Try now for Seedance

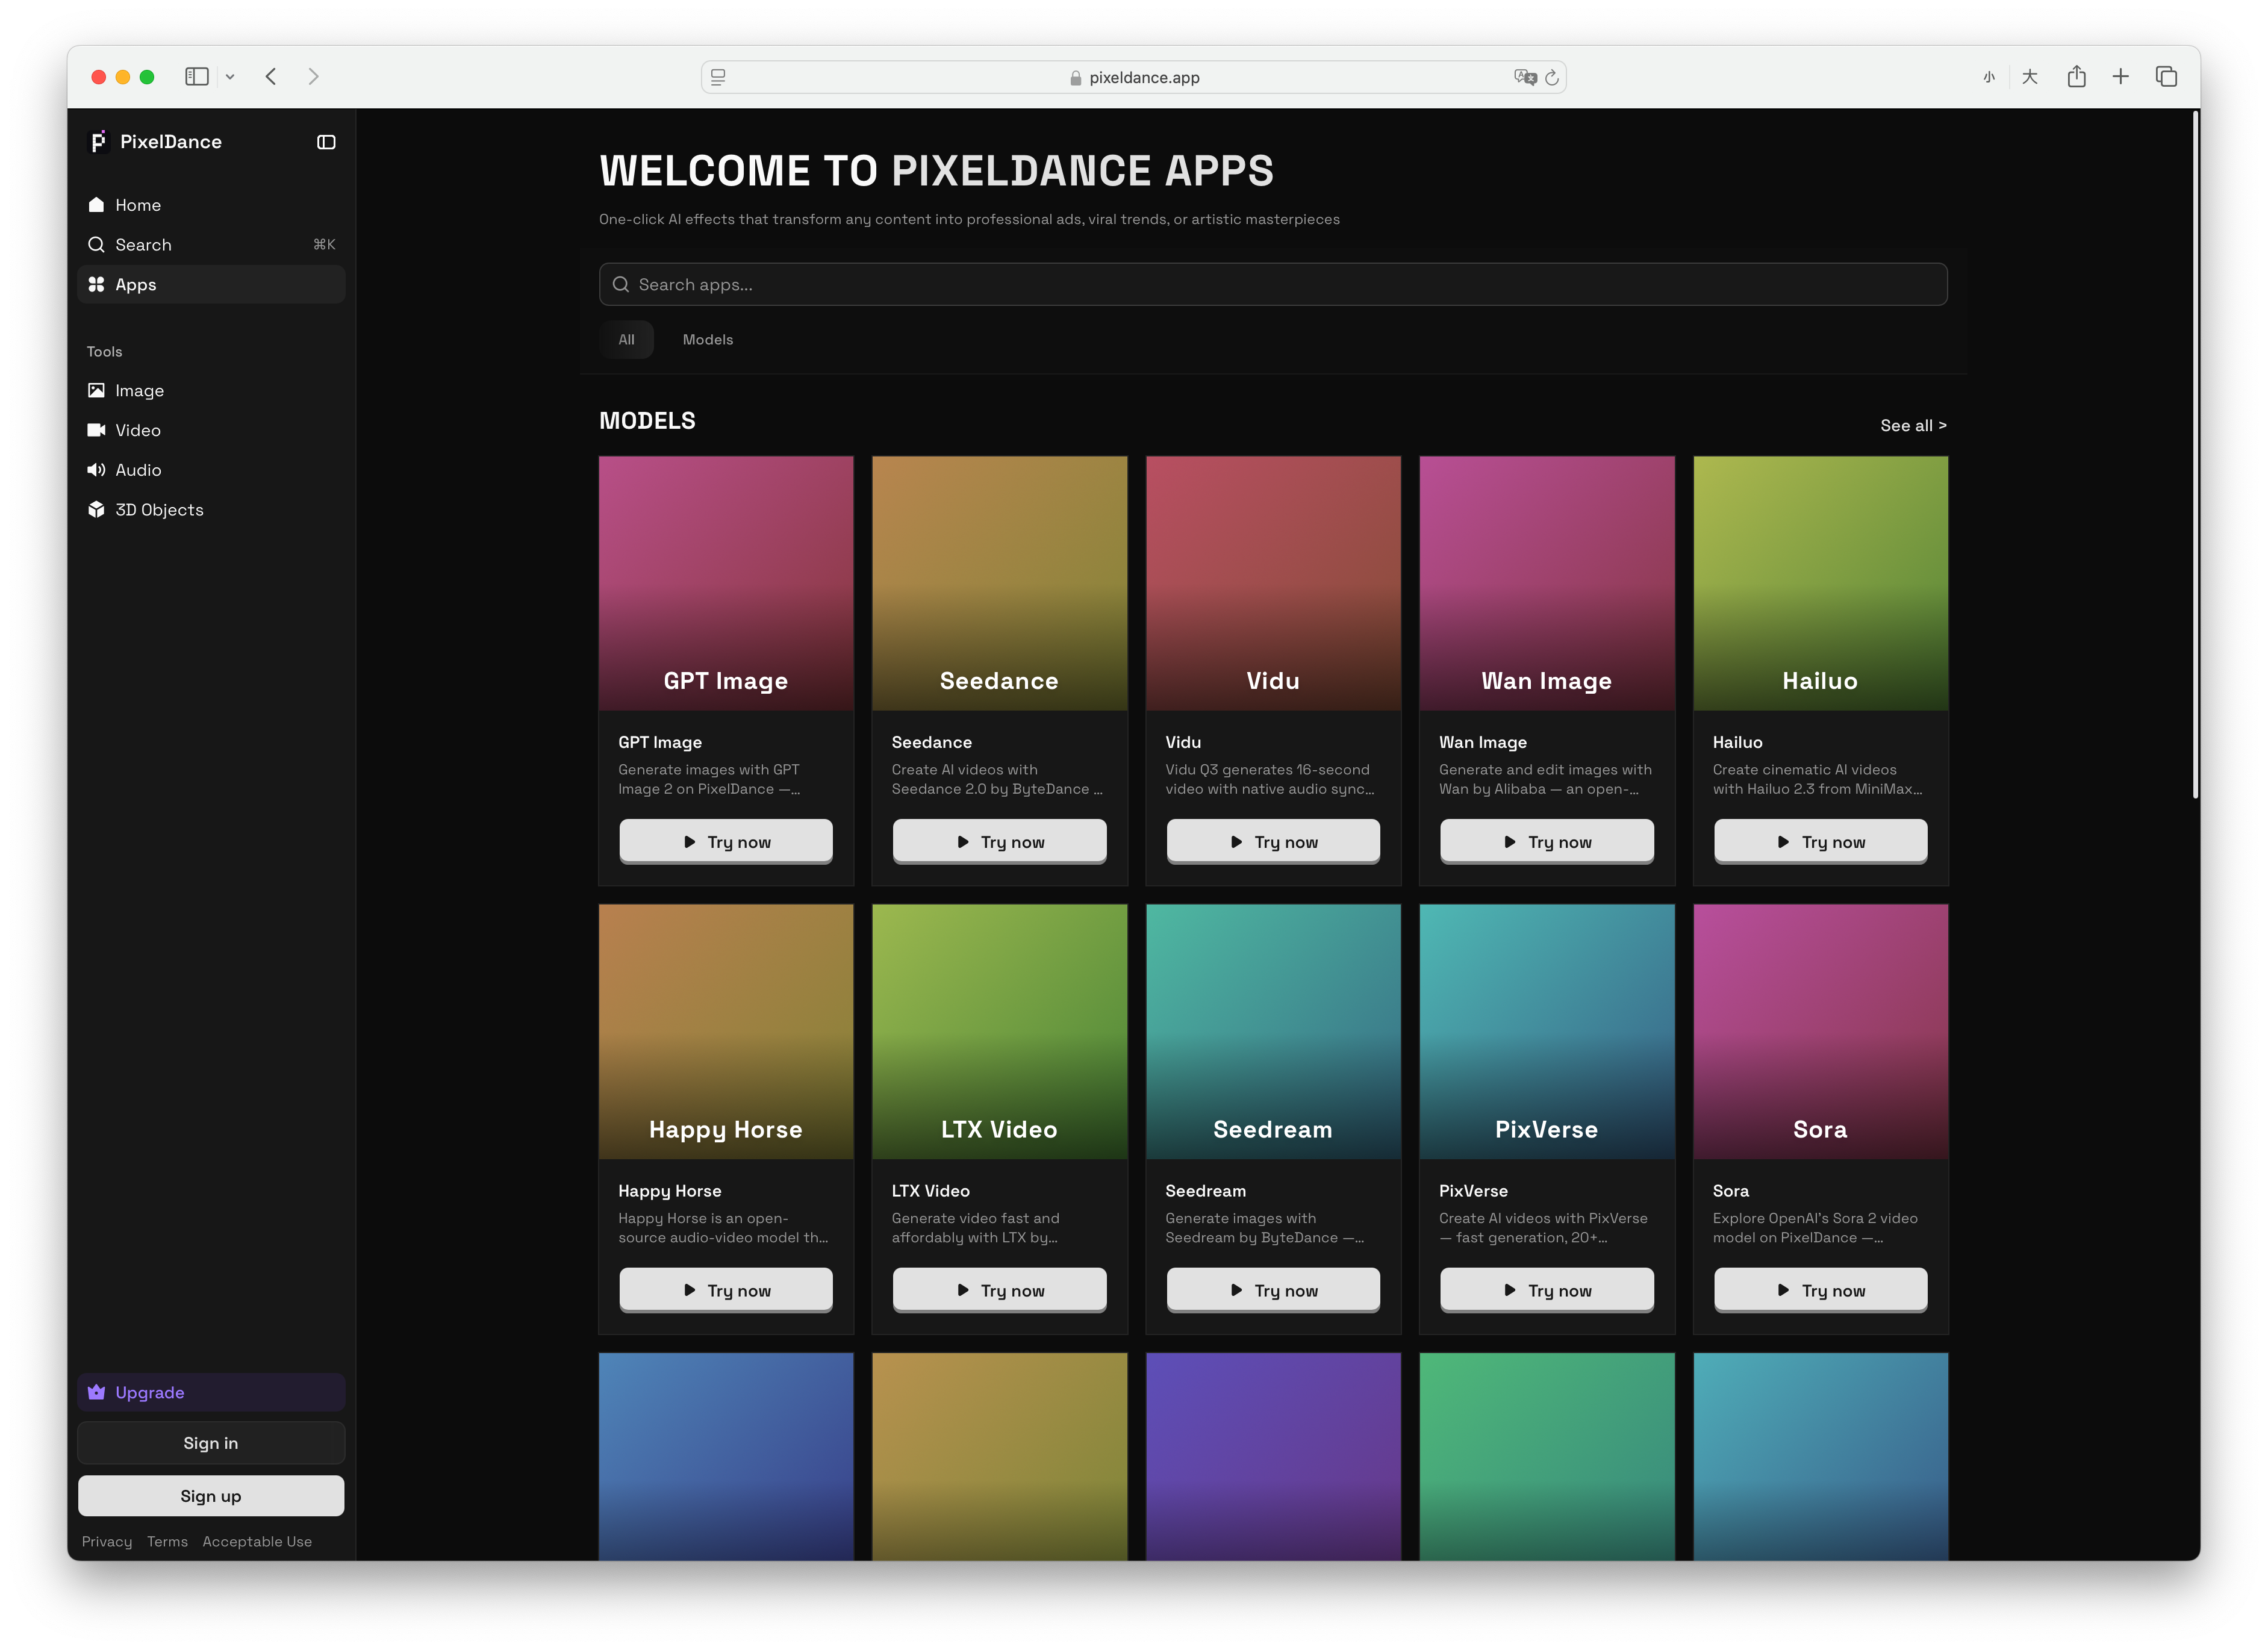point(999,842)
